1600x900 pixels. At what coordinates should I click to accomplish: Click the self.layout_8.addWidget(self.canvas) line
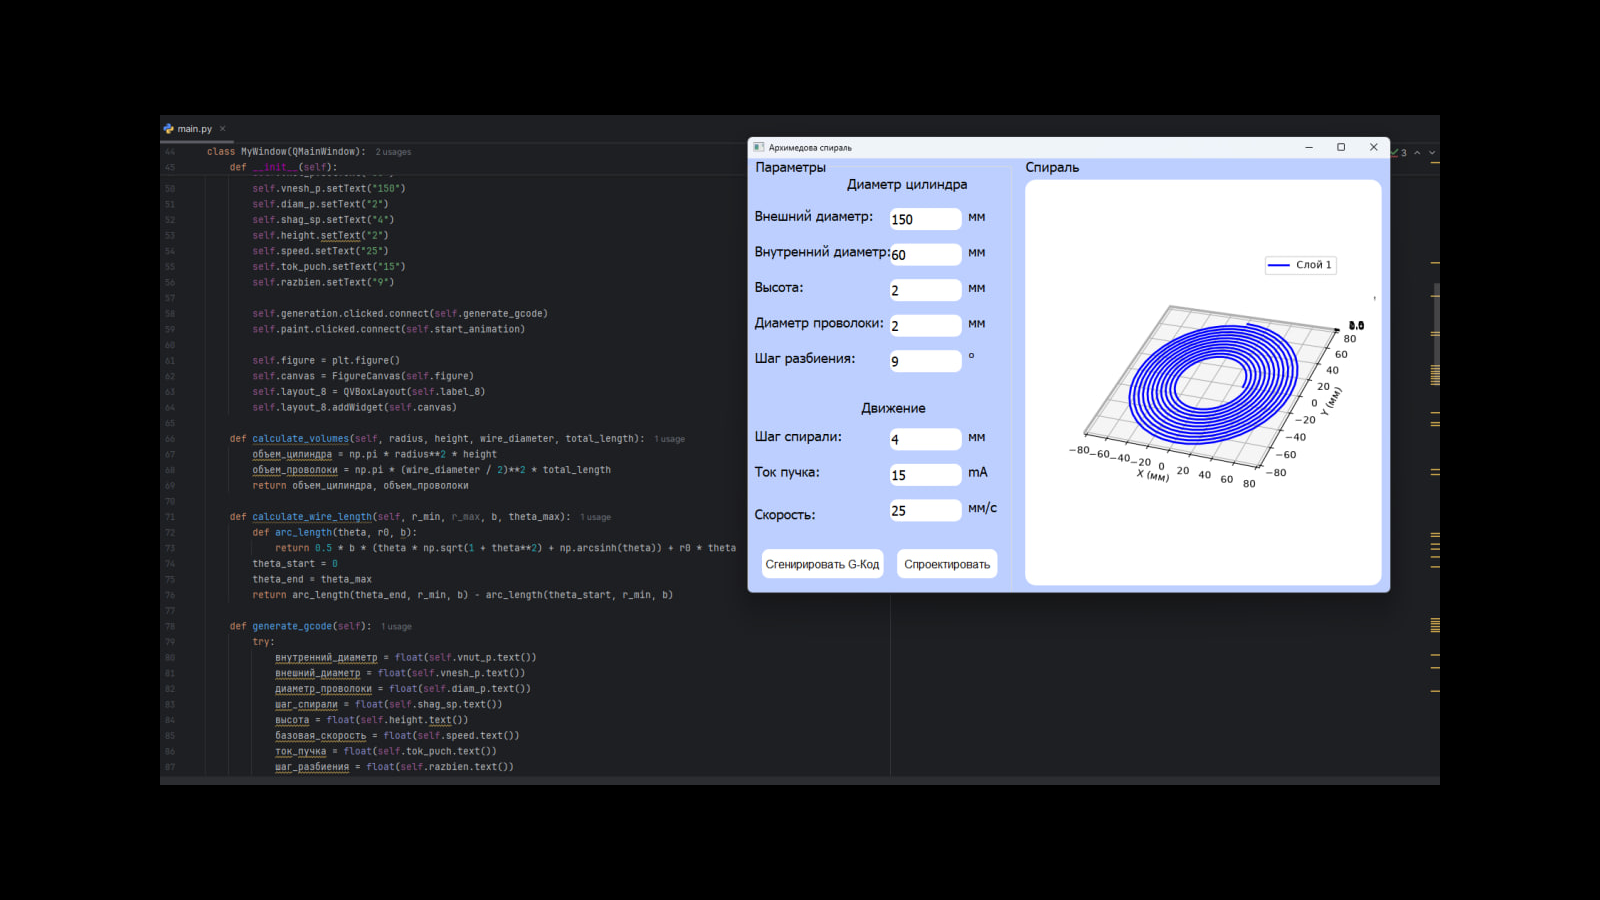[354, 408]
